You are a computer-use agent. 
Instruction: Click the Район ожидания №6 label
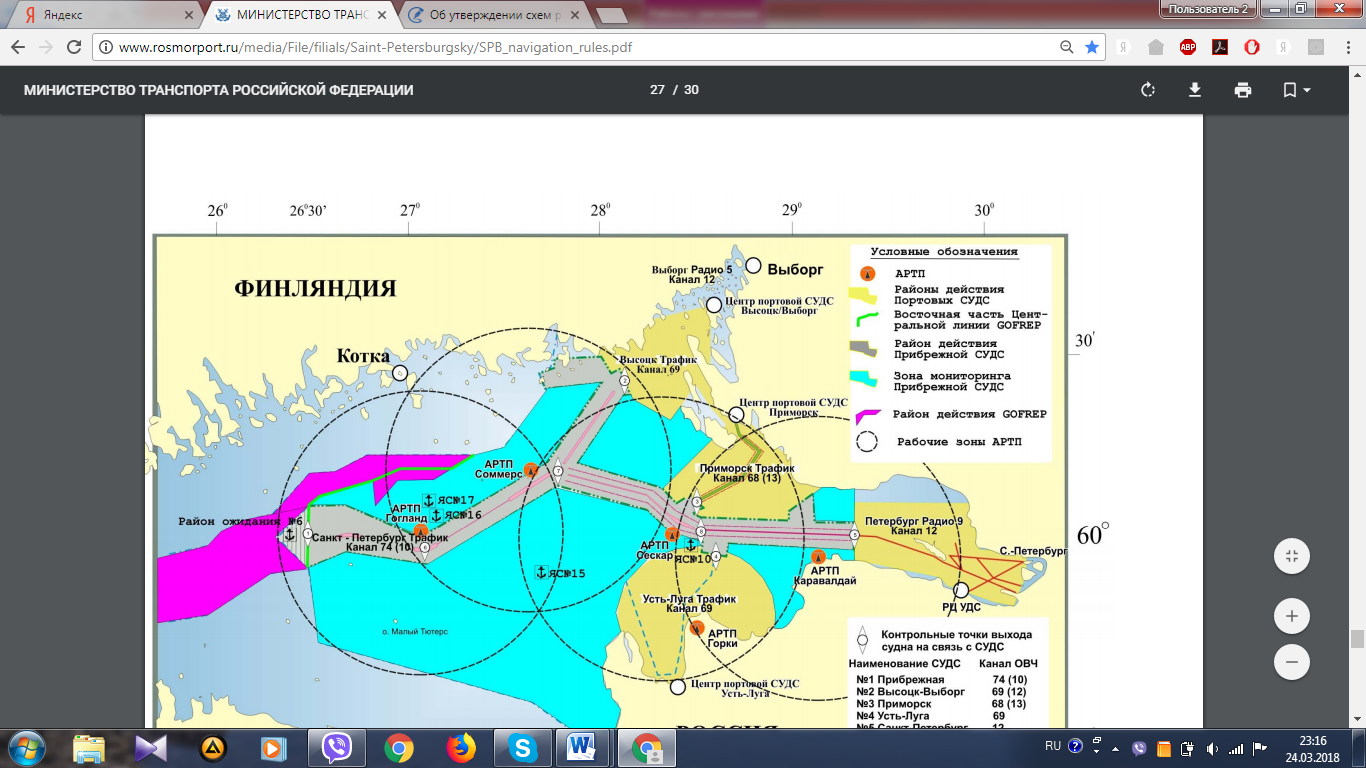point(240,521)
